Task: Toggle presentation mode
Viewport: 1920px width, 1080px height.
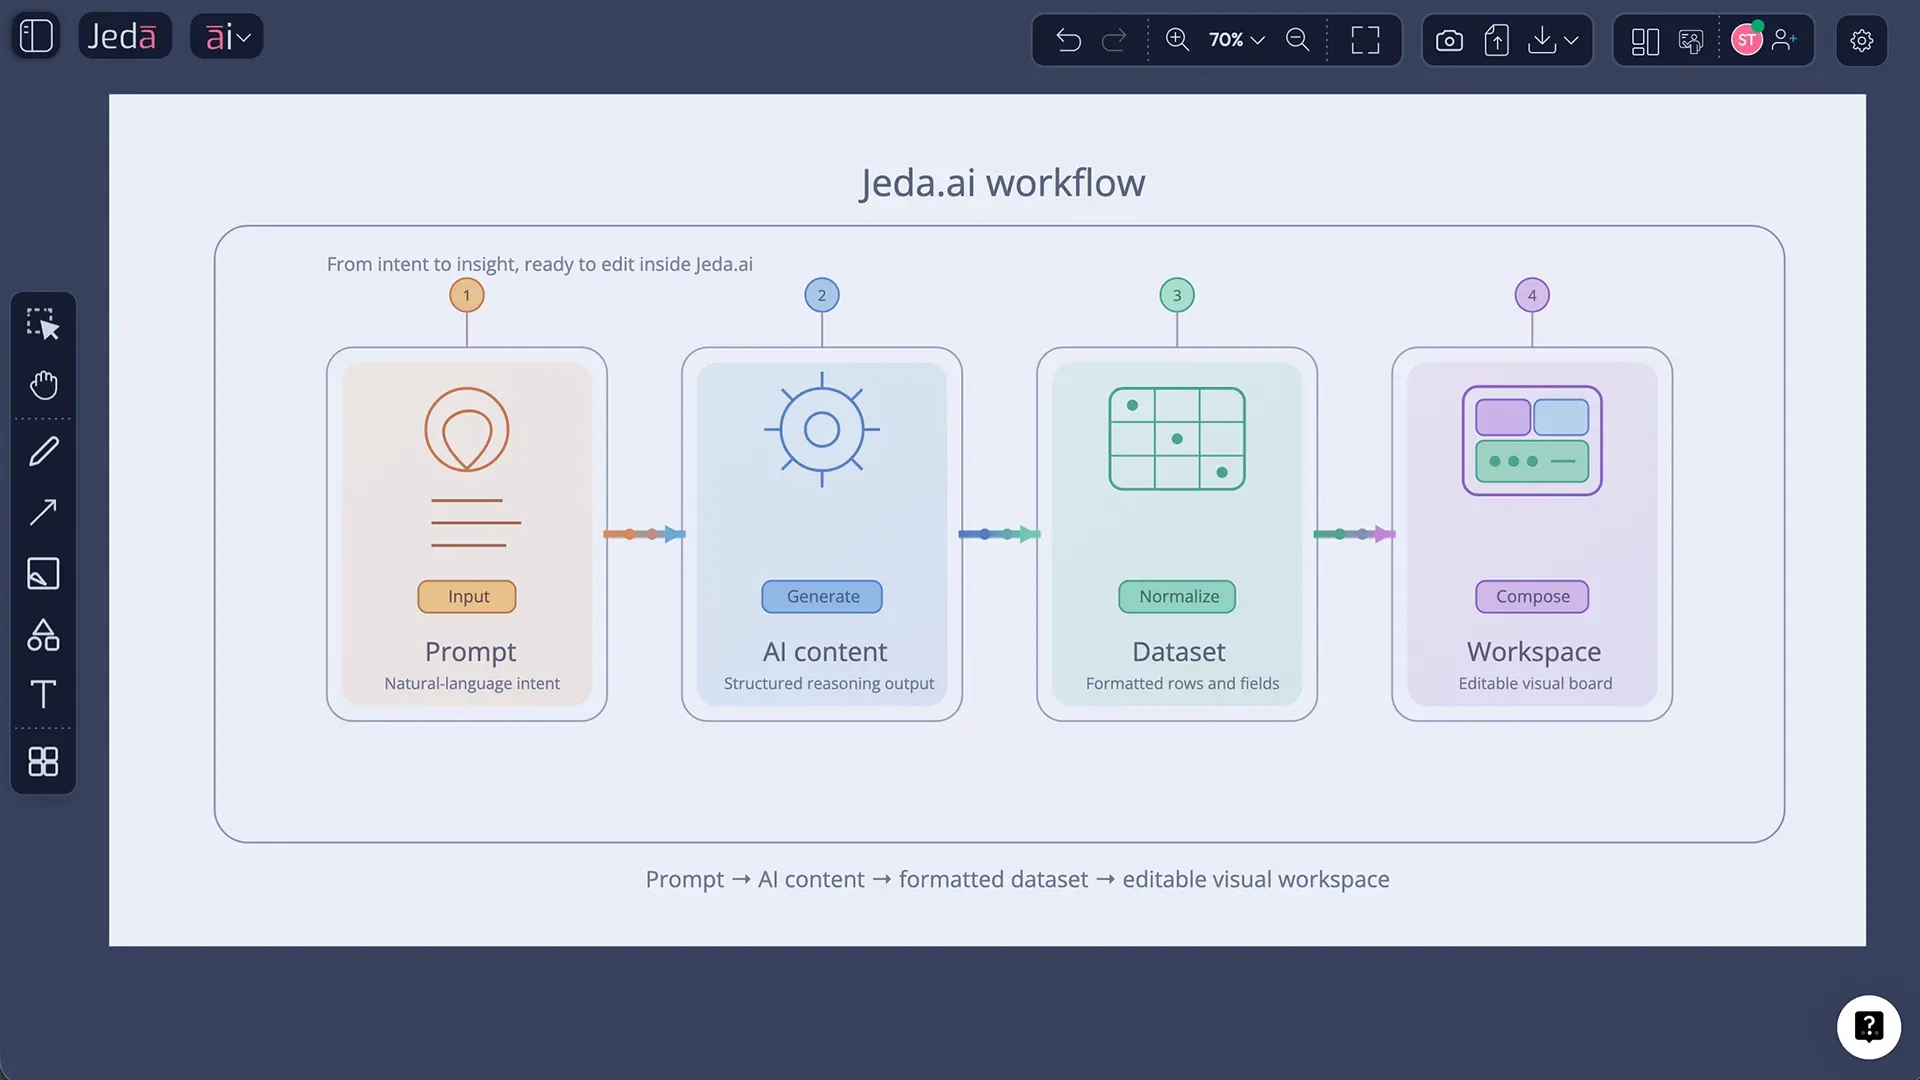Action: pyautogui.click(x=1690, y=41)
